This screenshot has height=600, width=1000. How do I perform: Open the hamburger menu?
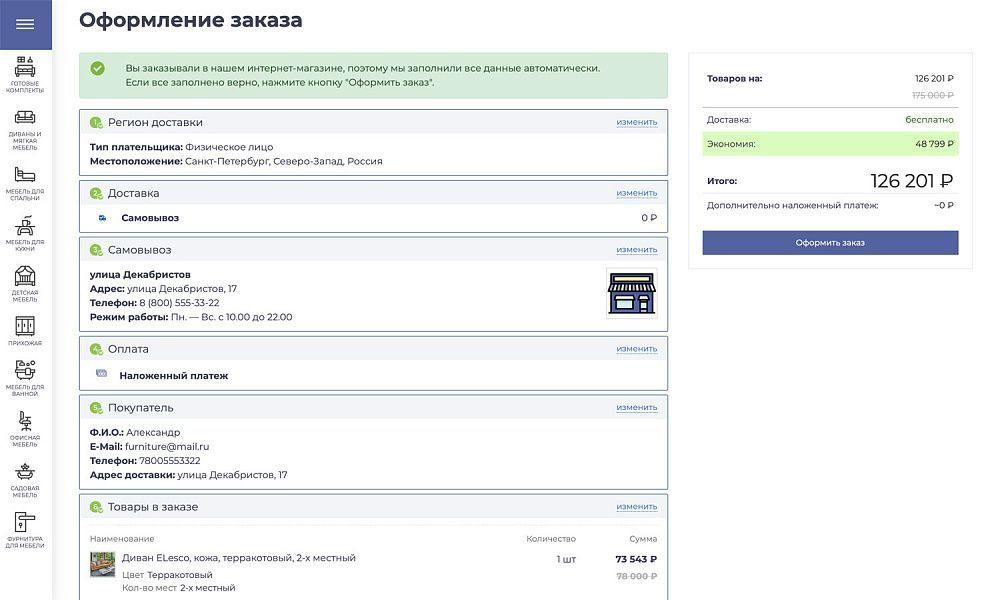[x=25, y=25]
